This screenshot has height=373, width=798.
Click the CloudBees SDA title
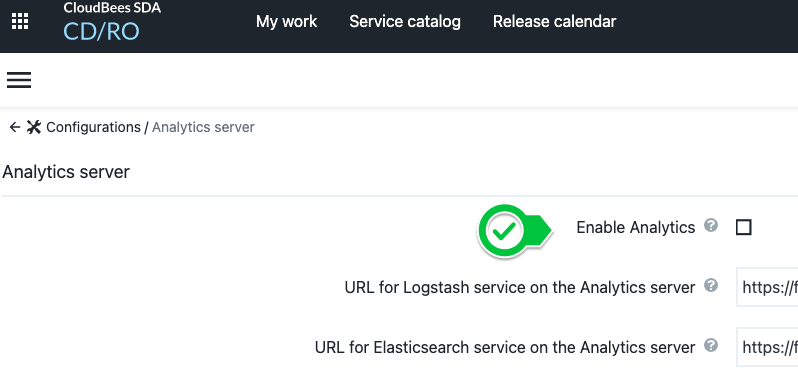(x=112, y=8)
